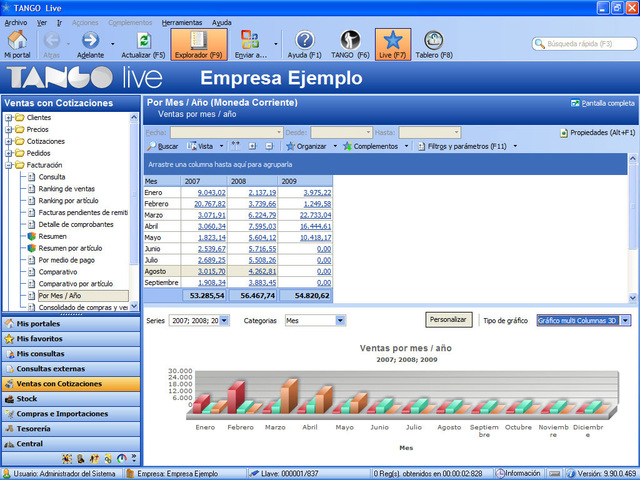
Task: Collapse the Facturación folder
Action: click(8, 165)
